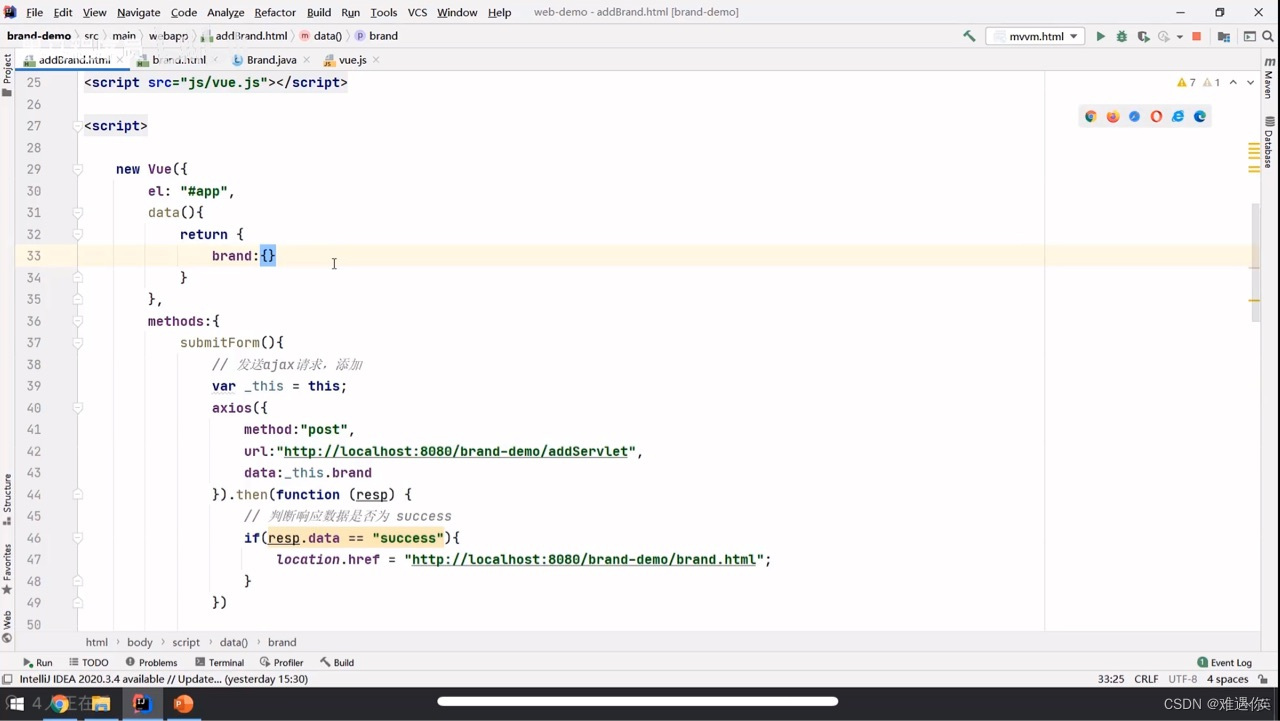This screenshot has width=1280, height=721.
Task: Click the run anything window icon
Action: (1249, 36)
